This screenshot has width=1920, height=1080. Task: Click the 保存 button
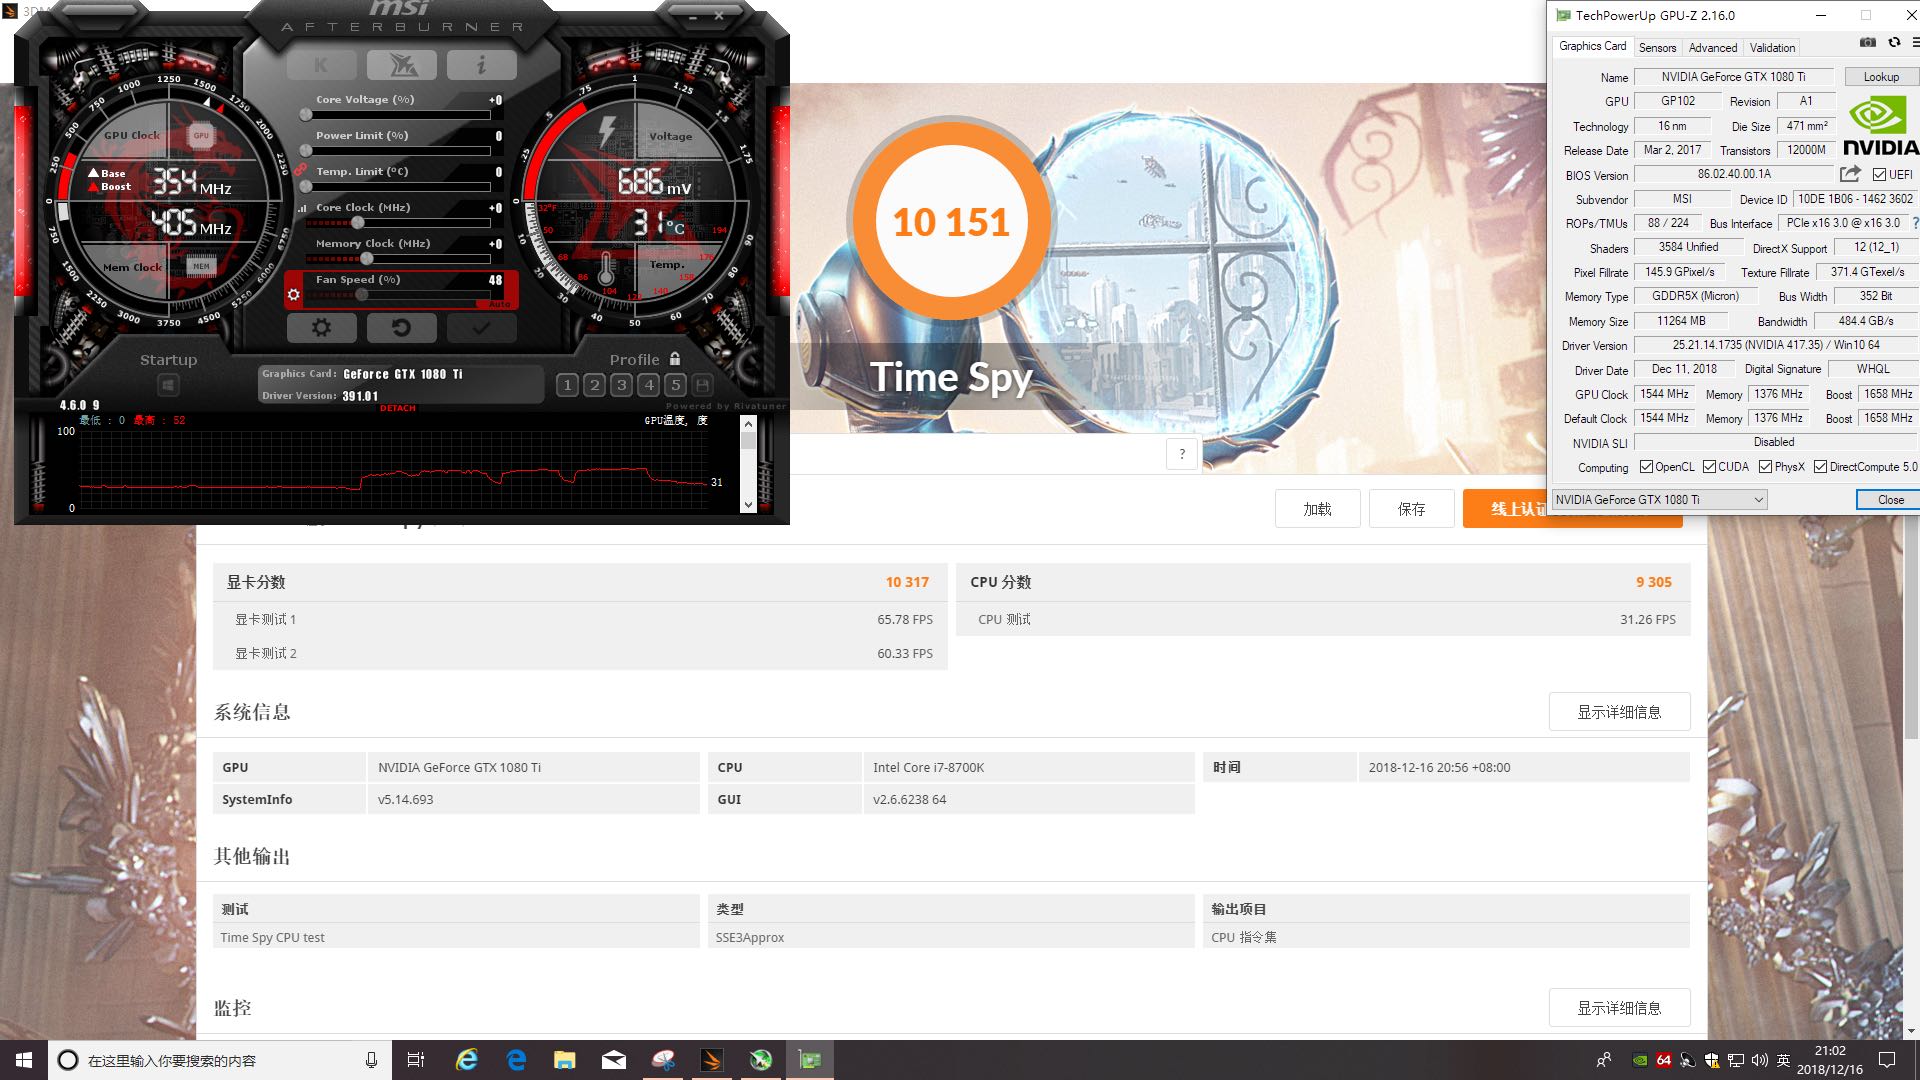tap(1411, 509)
